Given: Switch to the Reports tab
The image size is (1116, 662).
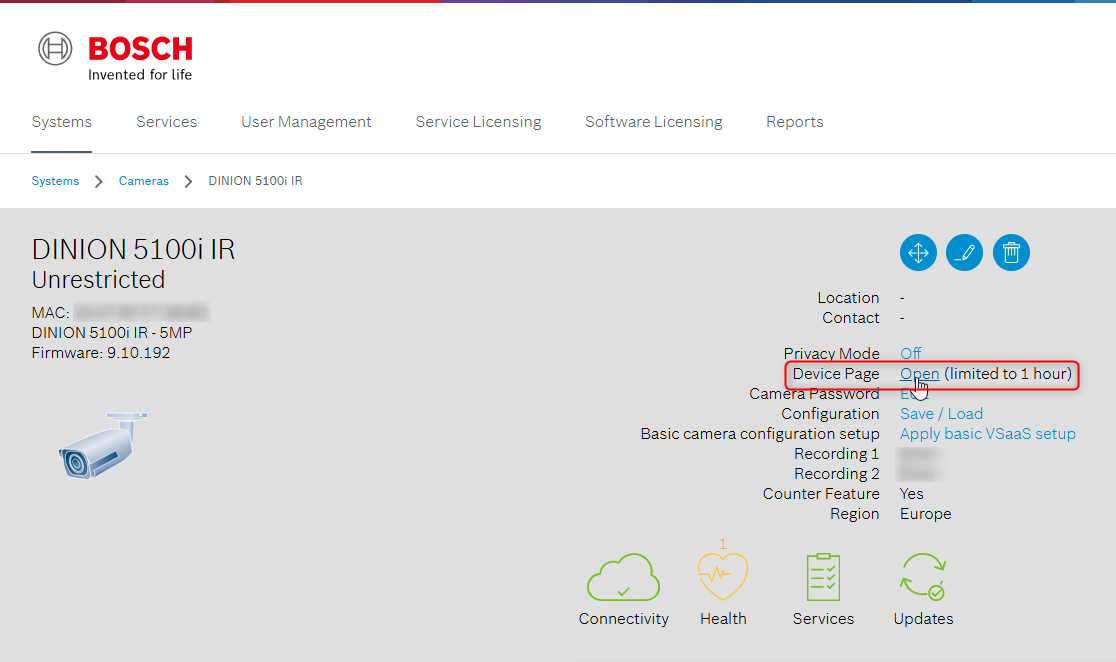Looking at the screenshot, I should [x=794, y=122].
